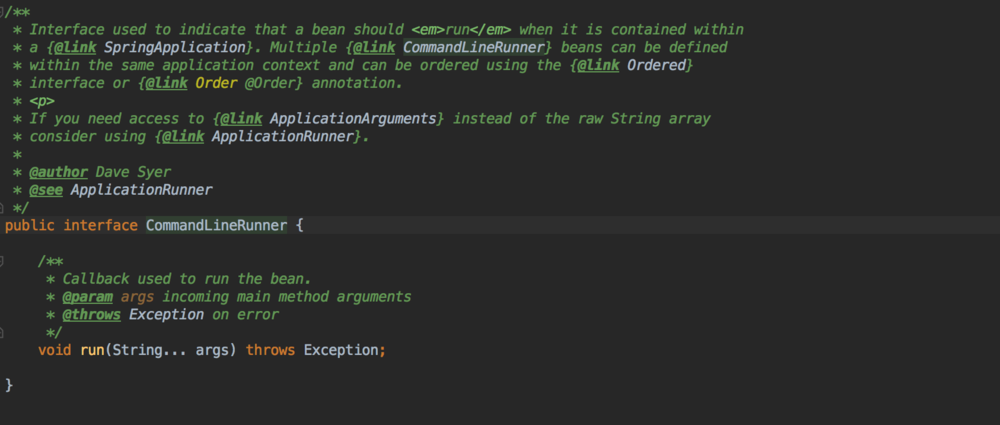Screen dimensions: 1000x425
Task: Click the void return type keyword
Action: pos(55,350)
